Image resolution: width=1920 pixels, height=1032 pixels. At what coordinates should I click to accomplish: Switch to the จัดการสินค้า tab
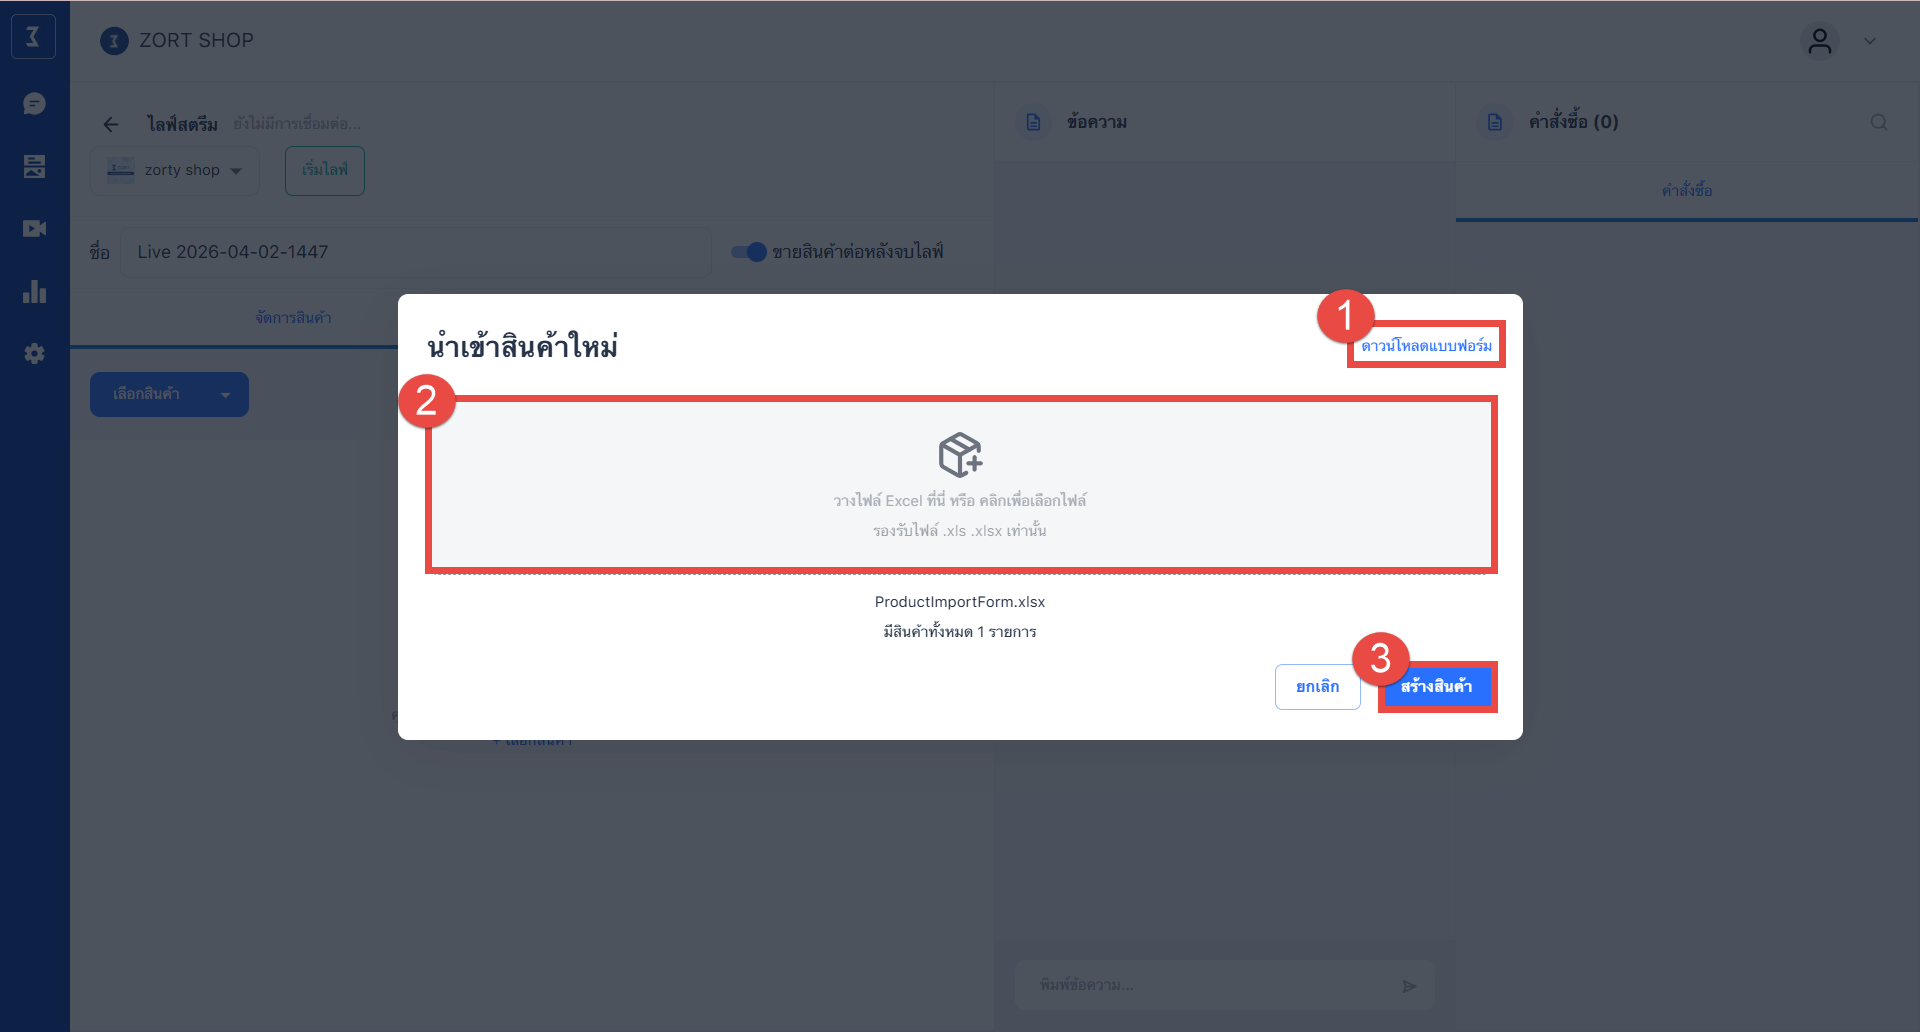293,318
